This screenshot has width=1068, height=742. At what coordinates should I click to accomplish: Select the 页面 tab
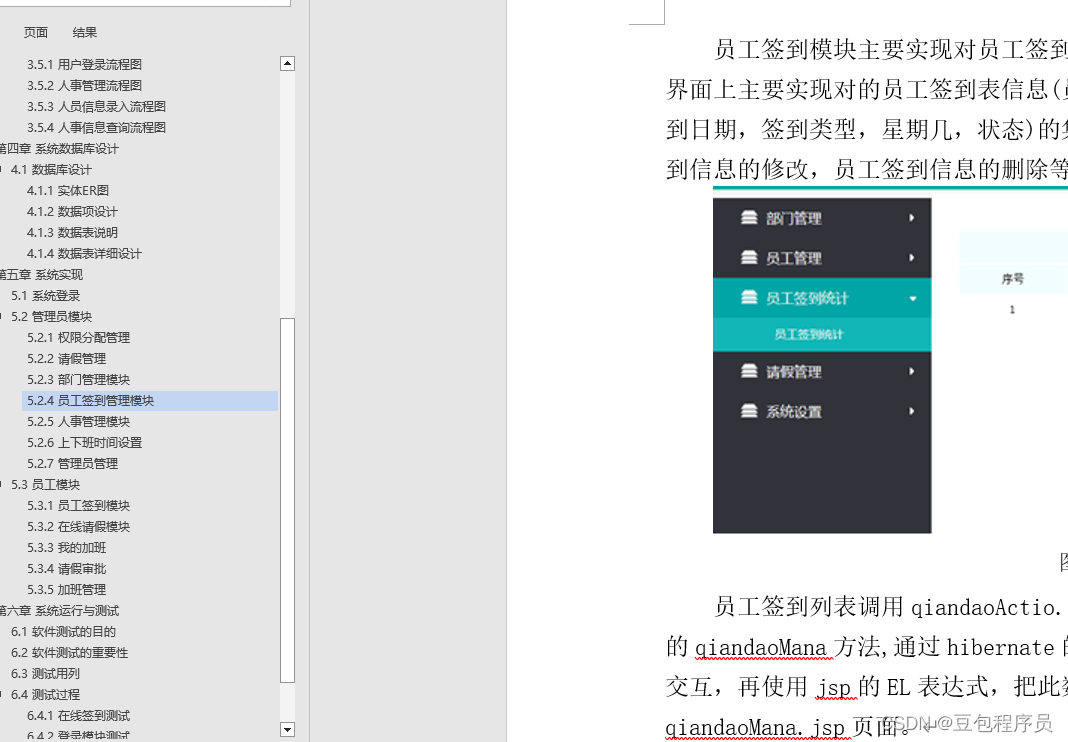click(36, 32)
